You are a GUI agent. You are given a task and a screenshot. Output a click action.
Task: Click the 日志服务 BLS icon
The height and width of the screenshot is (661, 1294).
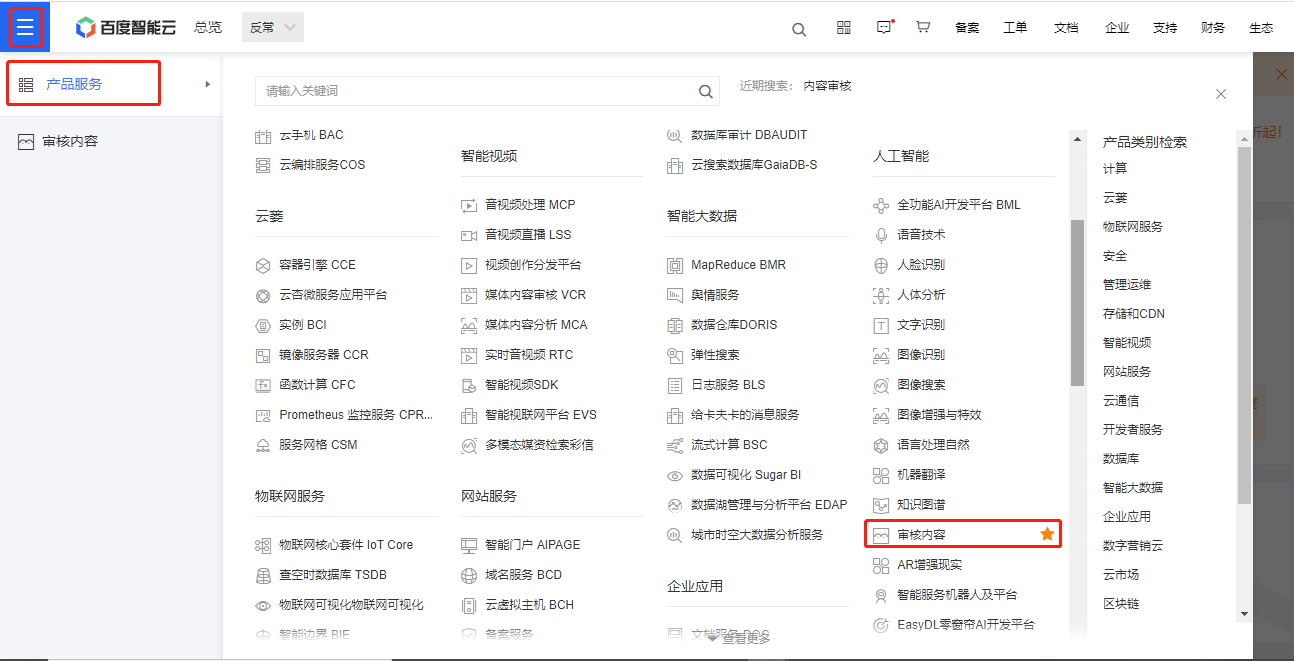pyautogui.click(x=675, y=385)
